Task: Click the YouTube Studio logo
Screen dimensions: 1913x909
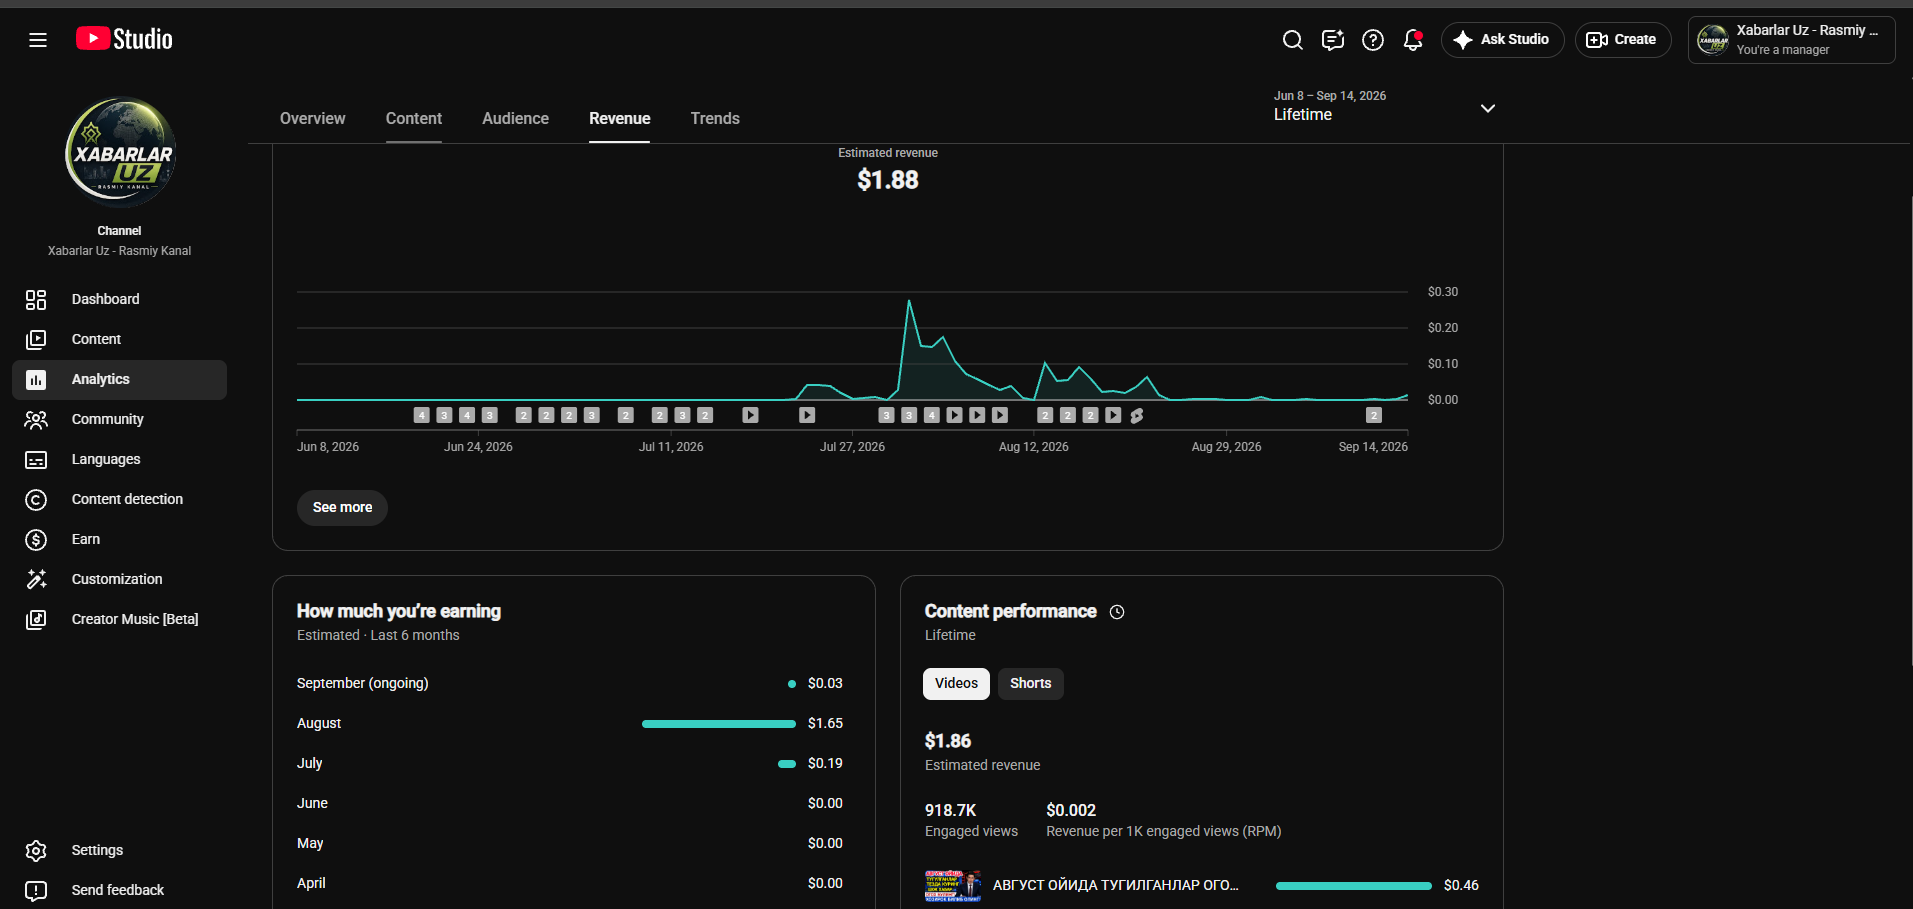Action: click(x=124, y=39)
